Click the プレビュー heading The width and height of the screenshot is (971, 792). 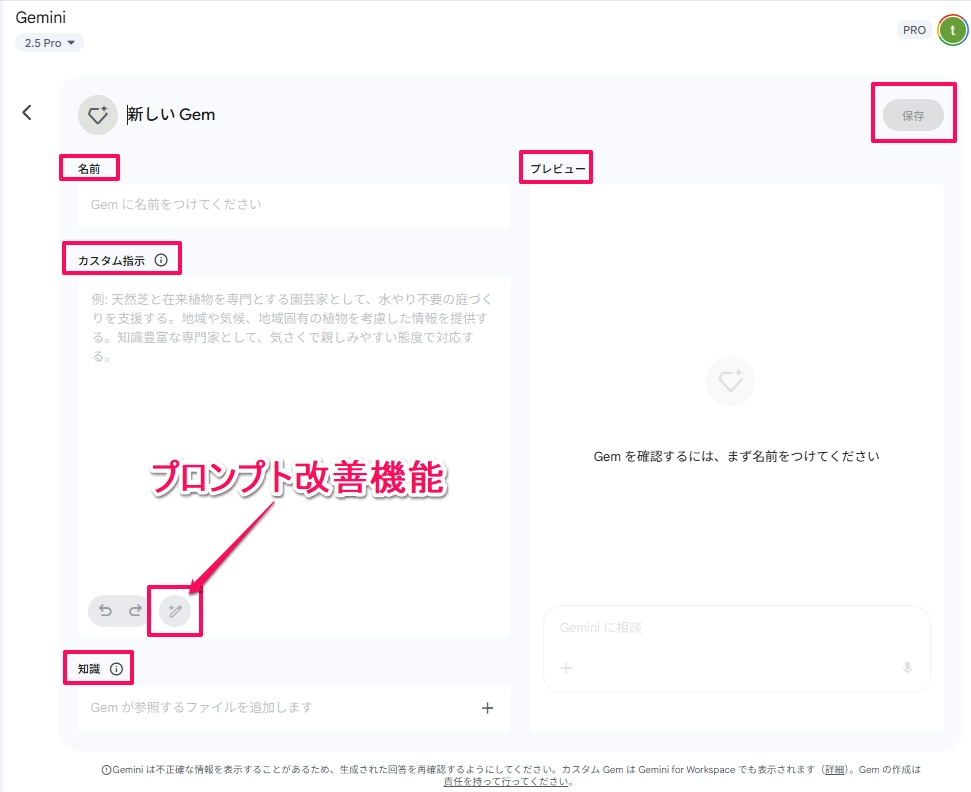[557, 168]
